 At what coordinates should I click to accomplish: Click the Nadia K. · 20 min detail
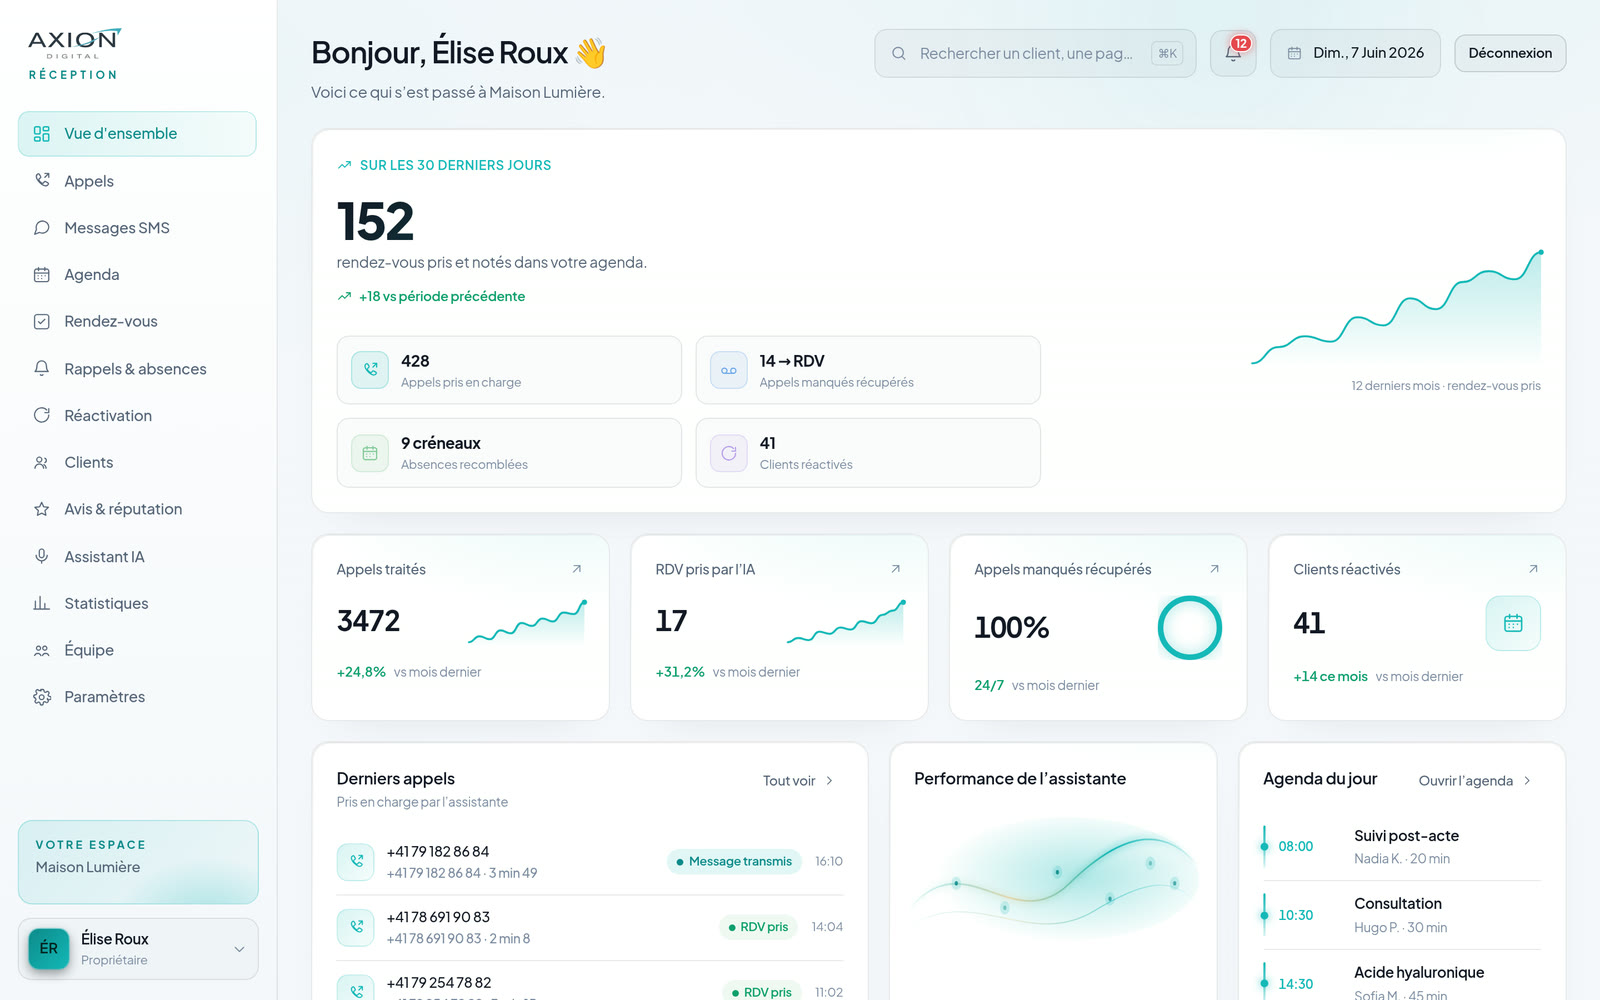point(1402,859)
